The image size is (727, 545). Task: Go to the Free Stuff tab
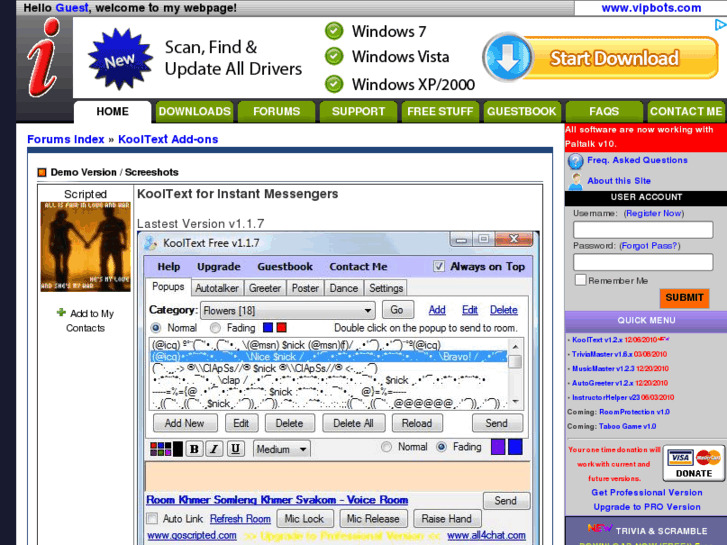pyautogui.click(x=440, y=112)
